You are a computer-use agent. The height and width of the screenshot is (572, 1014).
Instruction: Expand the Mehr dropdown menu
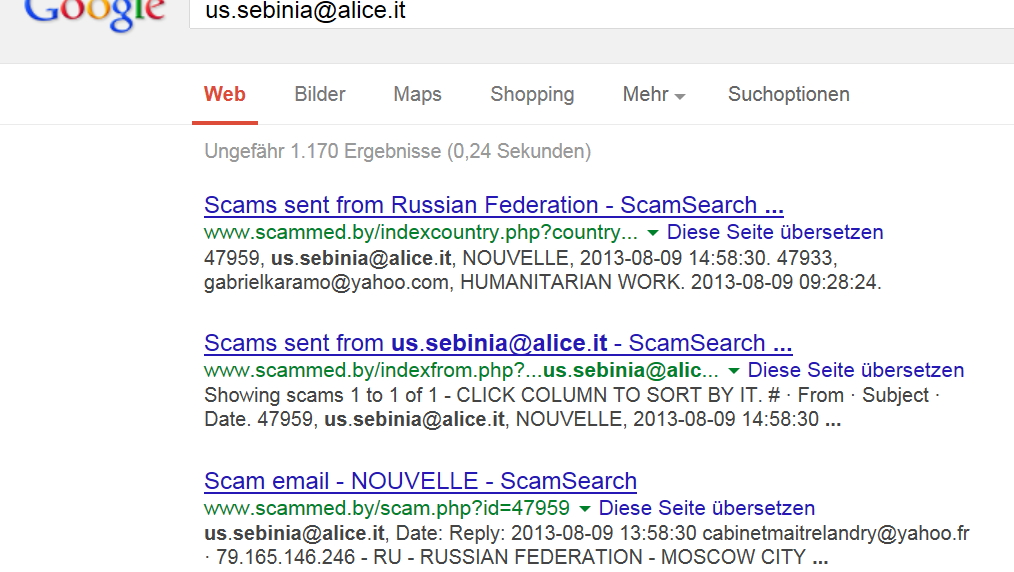[654, 94]
